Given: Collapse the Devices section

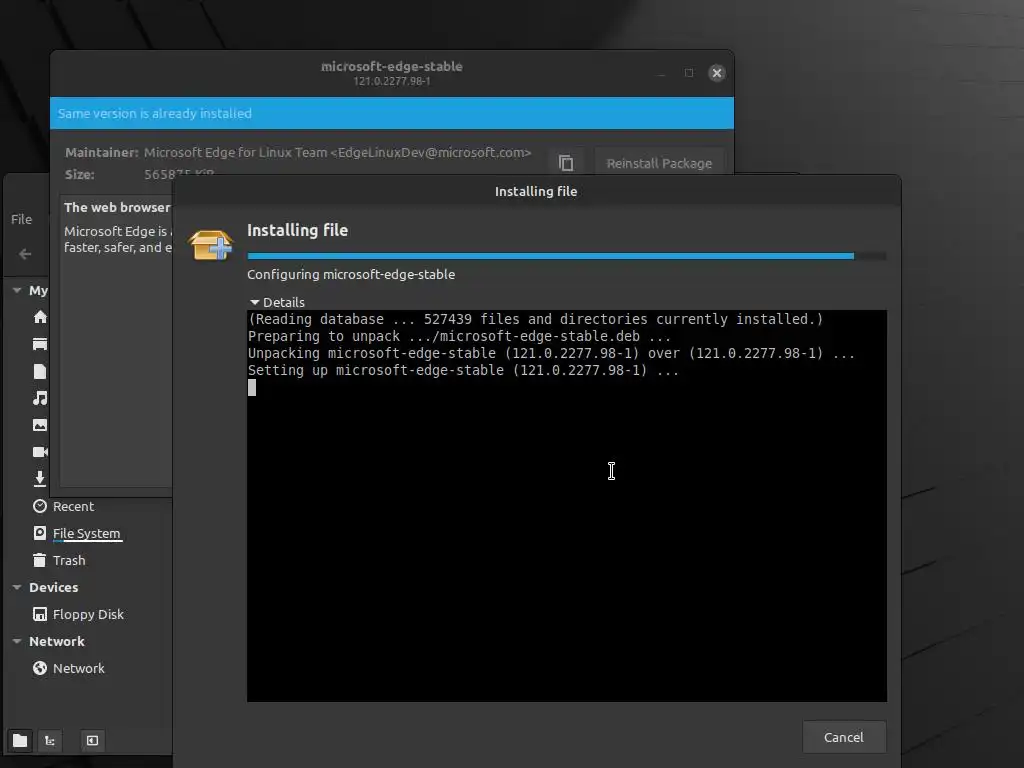Looking at the screenshot, I should (x=17, y=587).
